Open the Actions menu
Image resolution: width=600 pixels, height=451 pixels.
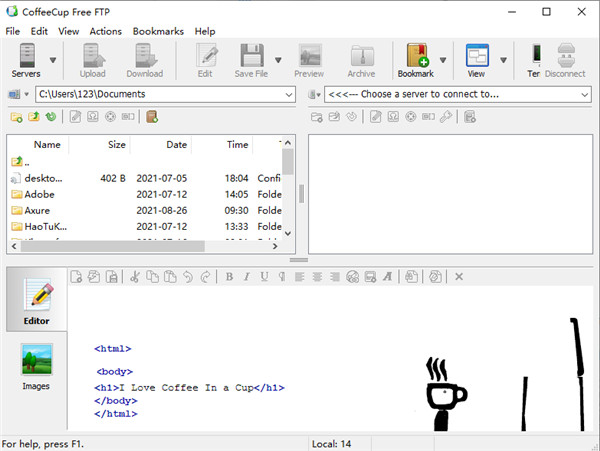point(106,31)
